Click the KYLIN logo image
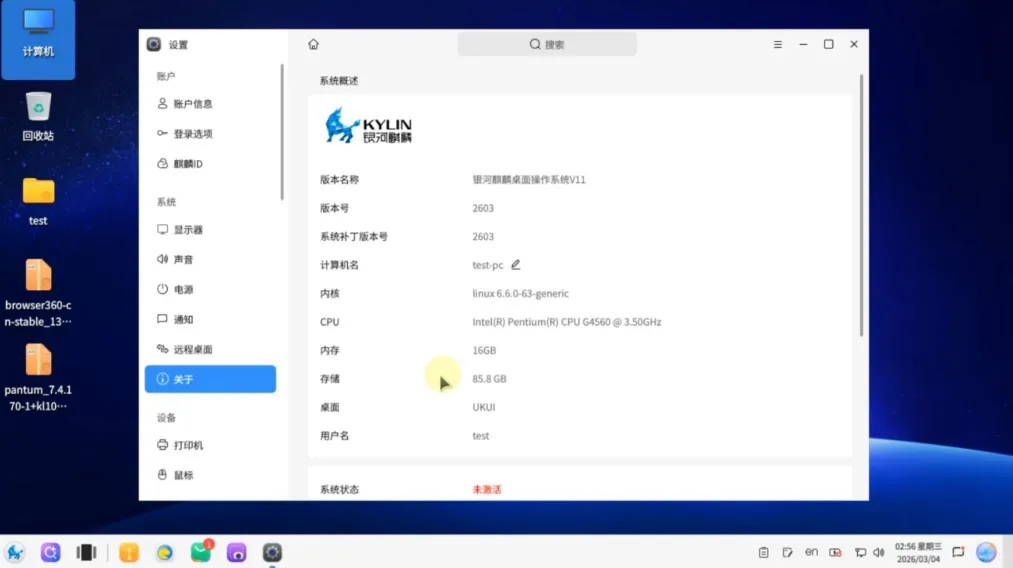This screenshot has width=1013, height=568. click(368, 125)
